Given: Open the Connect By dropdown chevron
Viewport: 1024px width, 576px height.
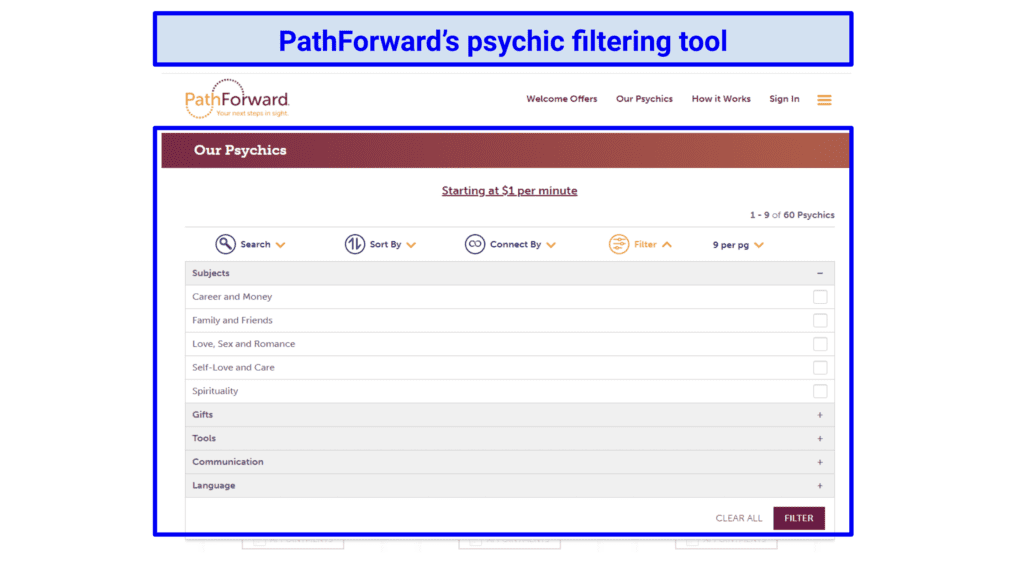Looking at the screenshot, I should [551, 245].
